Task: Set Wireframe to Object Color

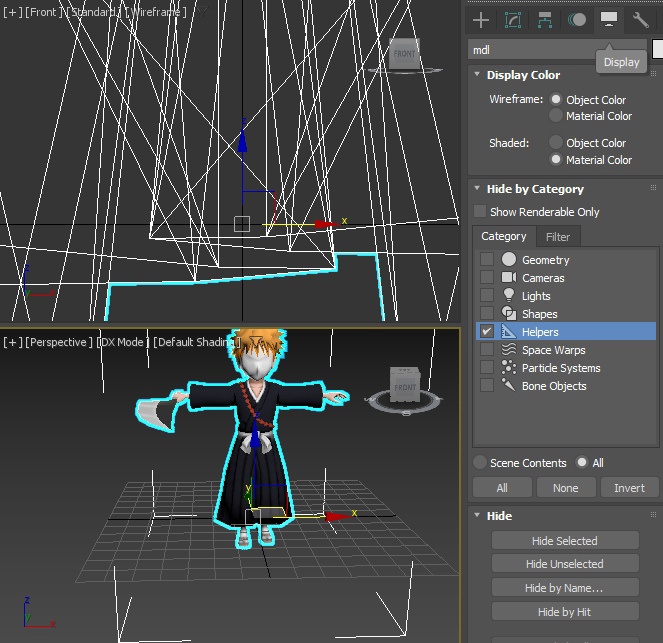Action: click(x=556, y=99)
